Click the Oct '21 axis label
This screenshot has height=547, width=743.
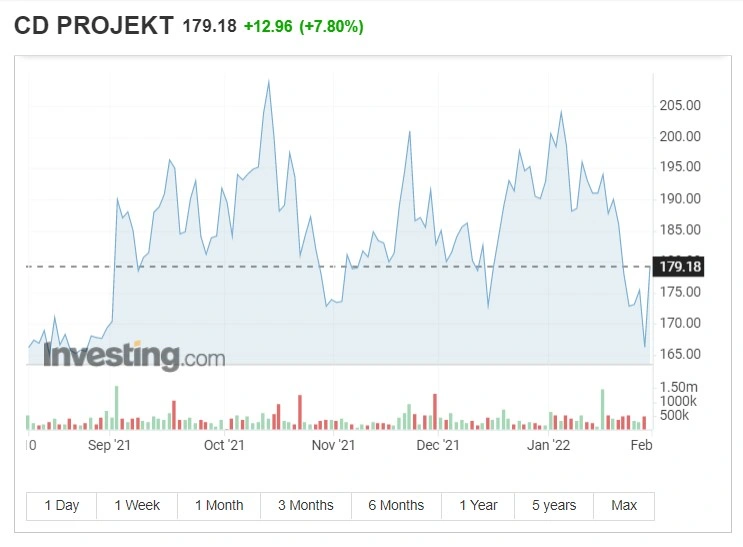224,445
